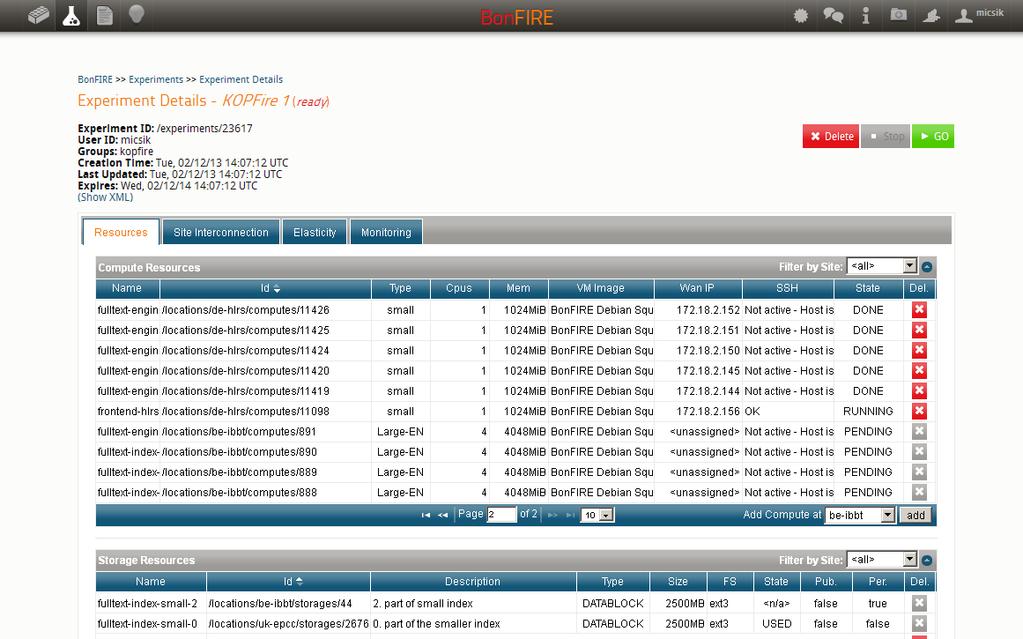Delete compute resource computes/11426
Viewport: 1023px width, 639px height.
point(919,310)
